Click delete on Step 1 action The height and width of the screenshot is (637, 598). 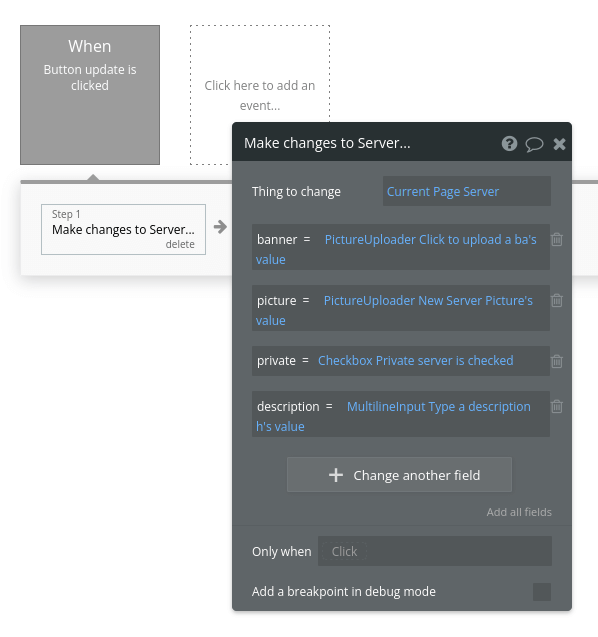(x=180, y=244)
